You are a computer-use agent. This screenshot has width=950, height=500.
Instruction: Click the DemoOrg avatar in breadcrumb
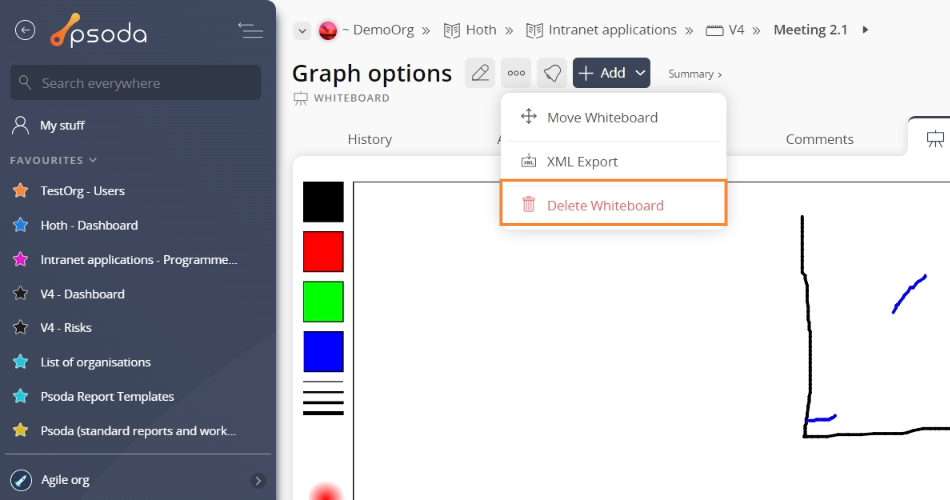pos(328,30)
